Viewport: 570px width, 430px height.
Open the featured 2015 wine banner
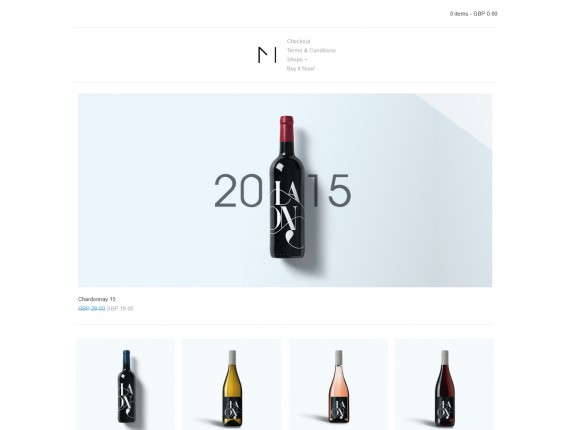285,190
